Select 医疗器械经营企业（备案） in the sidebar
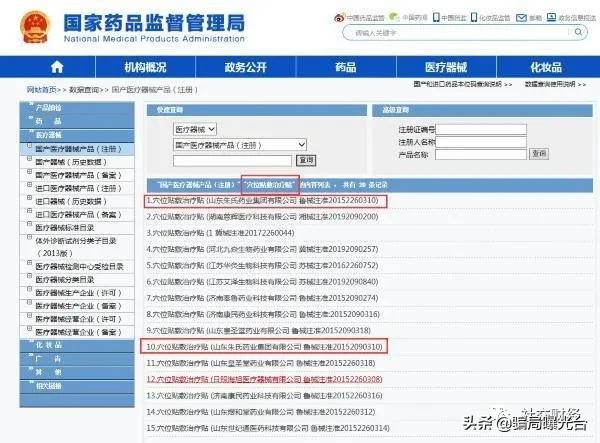Screen dimensions: 600x443 (78, 332)
